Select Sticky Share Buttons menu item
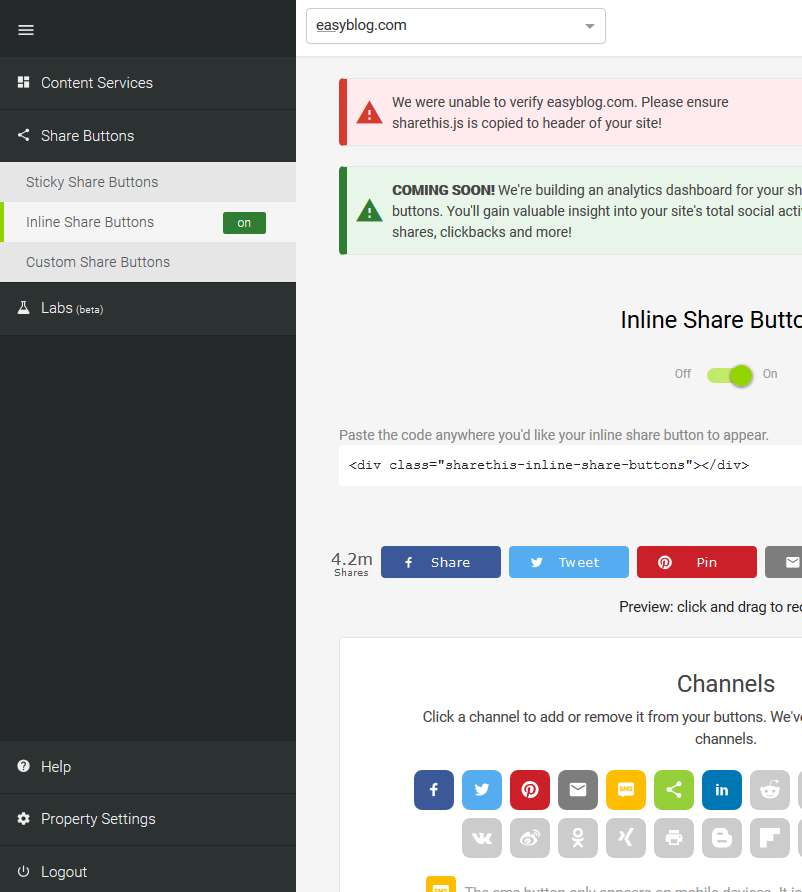This screenshot has height=892, width=802. (148, 182)
